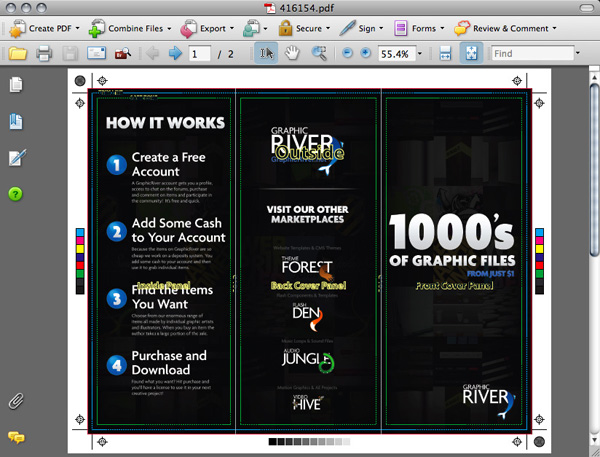Open a file with the folder icon
600x457 pixels.
(18, 54)
